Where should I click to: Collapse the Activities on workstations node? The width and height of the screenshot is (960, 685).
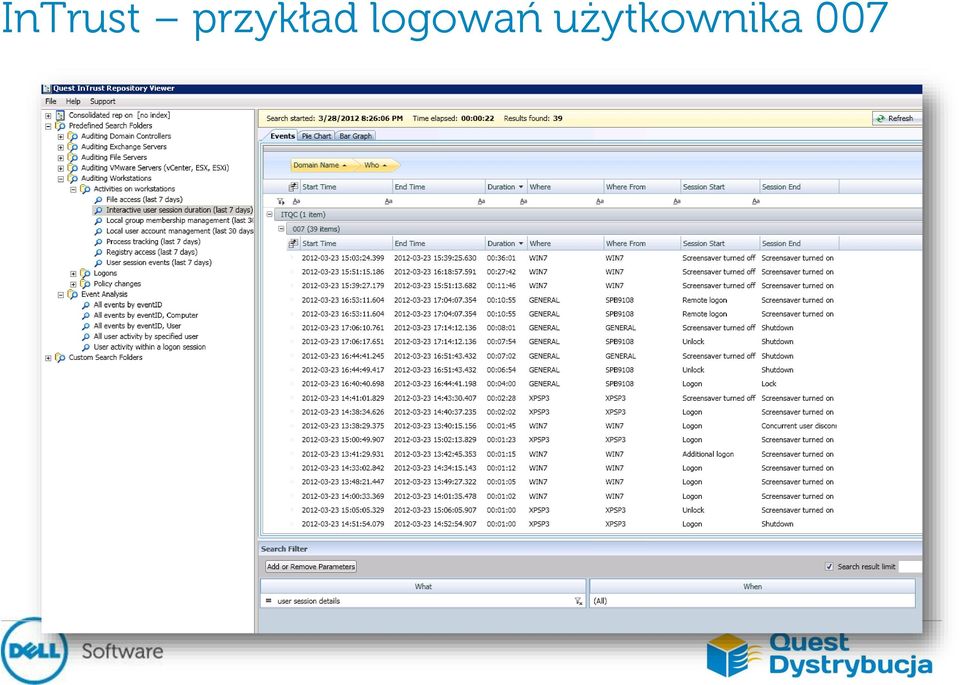click(73, 189)
